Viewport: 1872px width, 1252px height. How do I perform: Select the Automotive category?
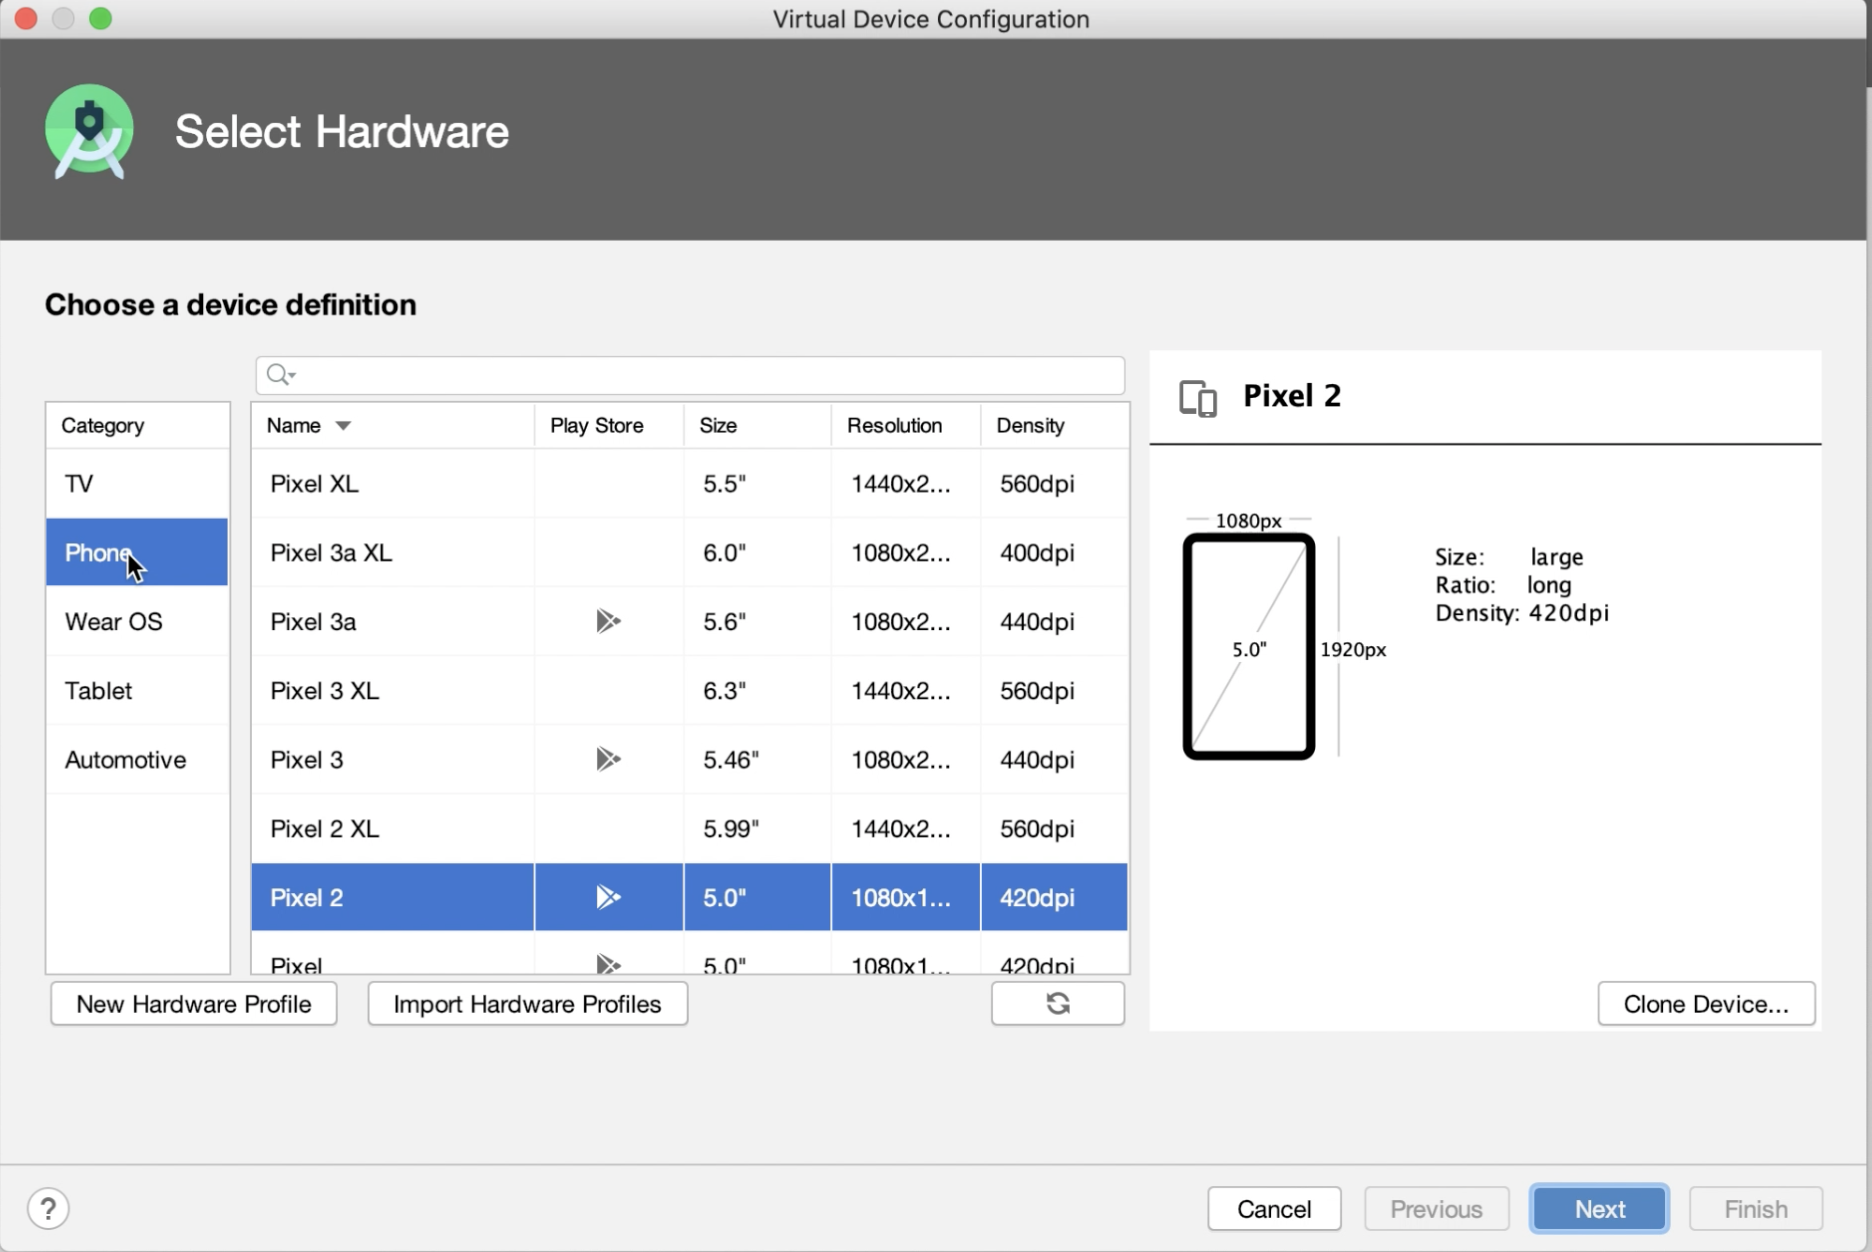[125, 759]
